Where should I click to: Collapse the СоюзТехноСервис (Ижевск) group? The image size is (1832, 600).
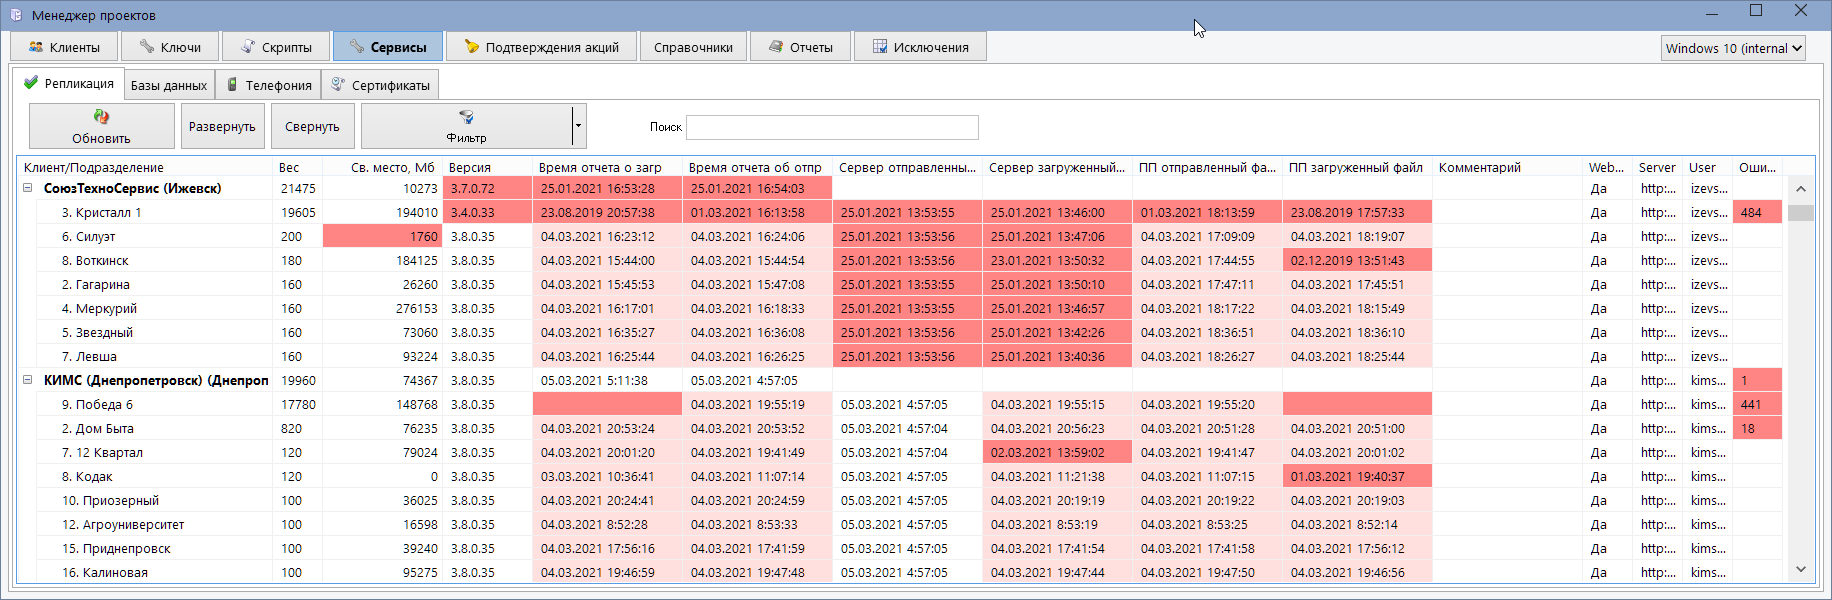(28, 188)
